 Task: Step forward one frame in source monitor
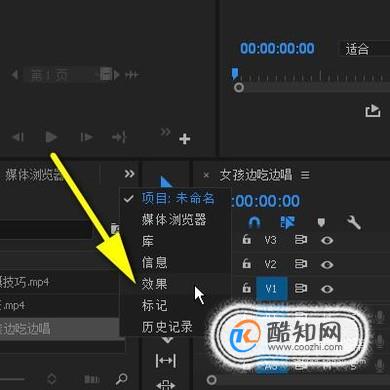click(x=86, y=137)
